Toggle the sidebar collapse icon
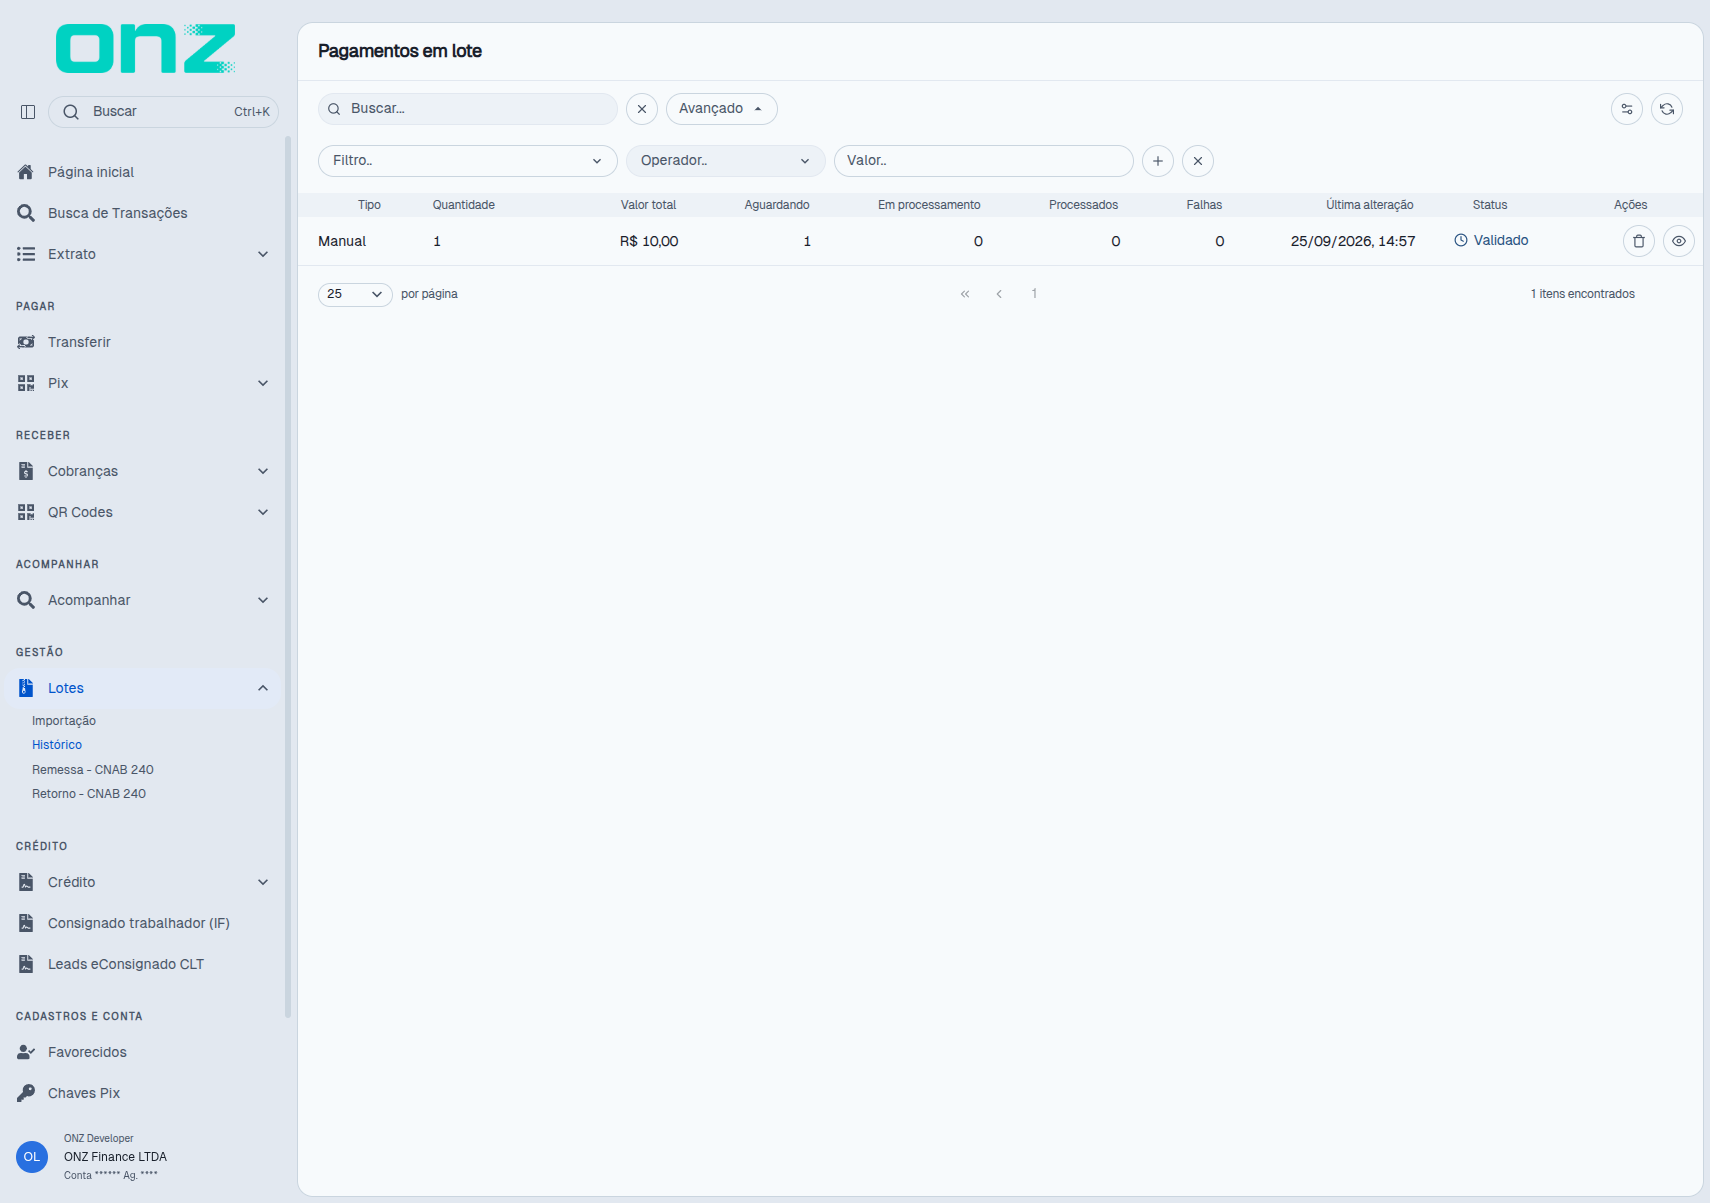This screenshot has height=1203, width=1710. [x=28, y=112]
